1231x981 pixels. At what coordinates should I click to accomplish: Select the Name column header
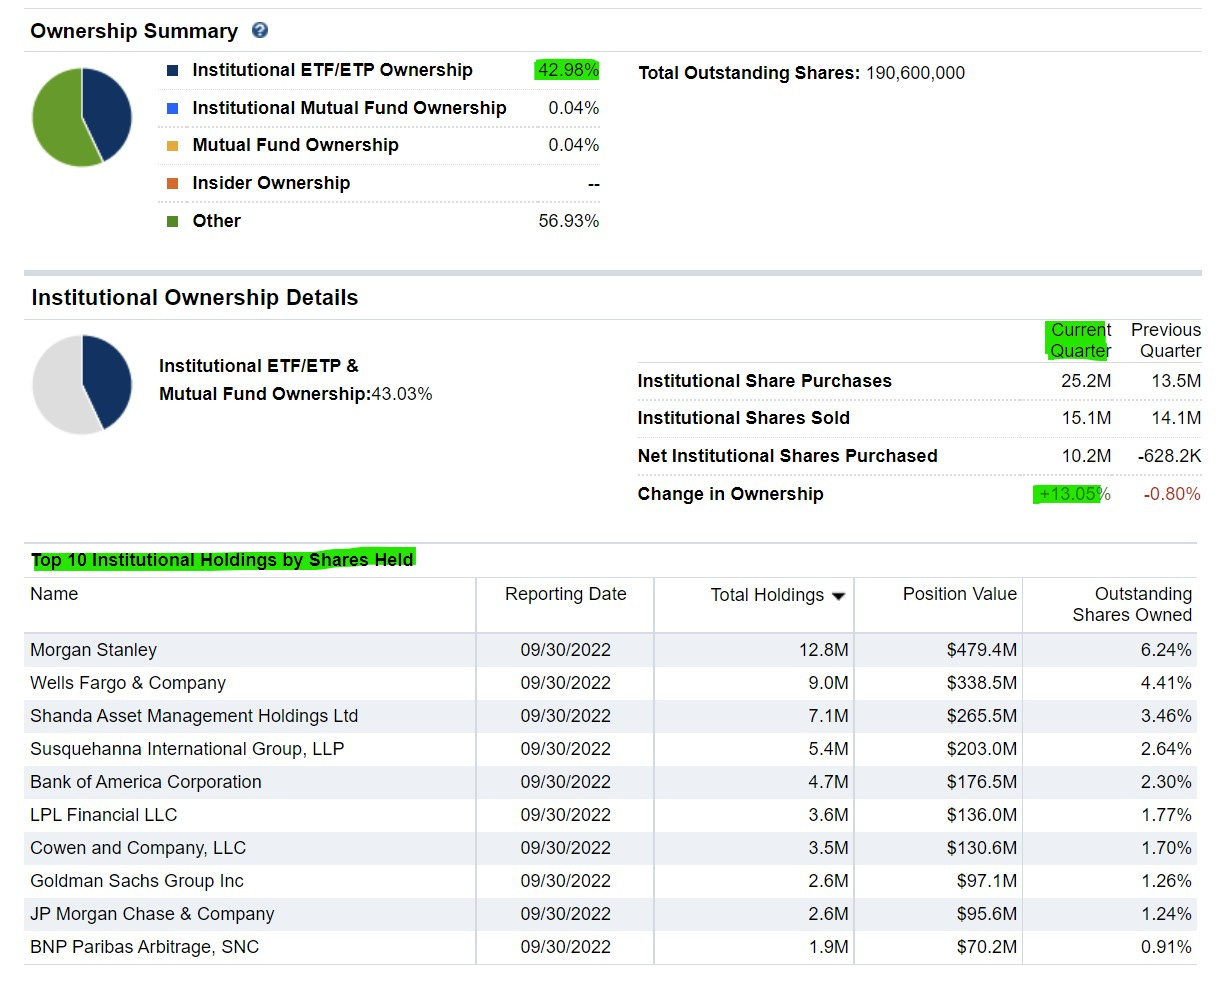54,594
